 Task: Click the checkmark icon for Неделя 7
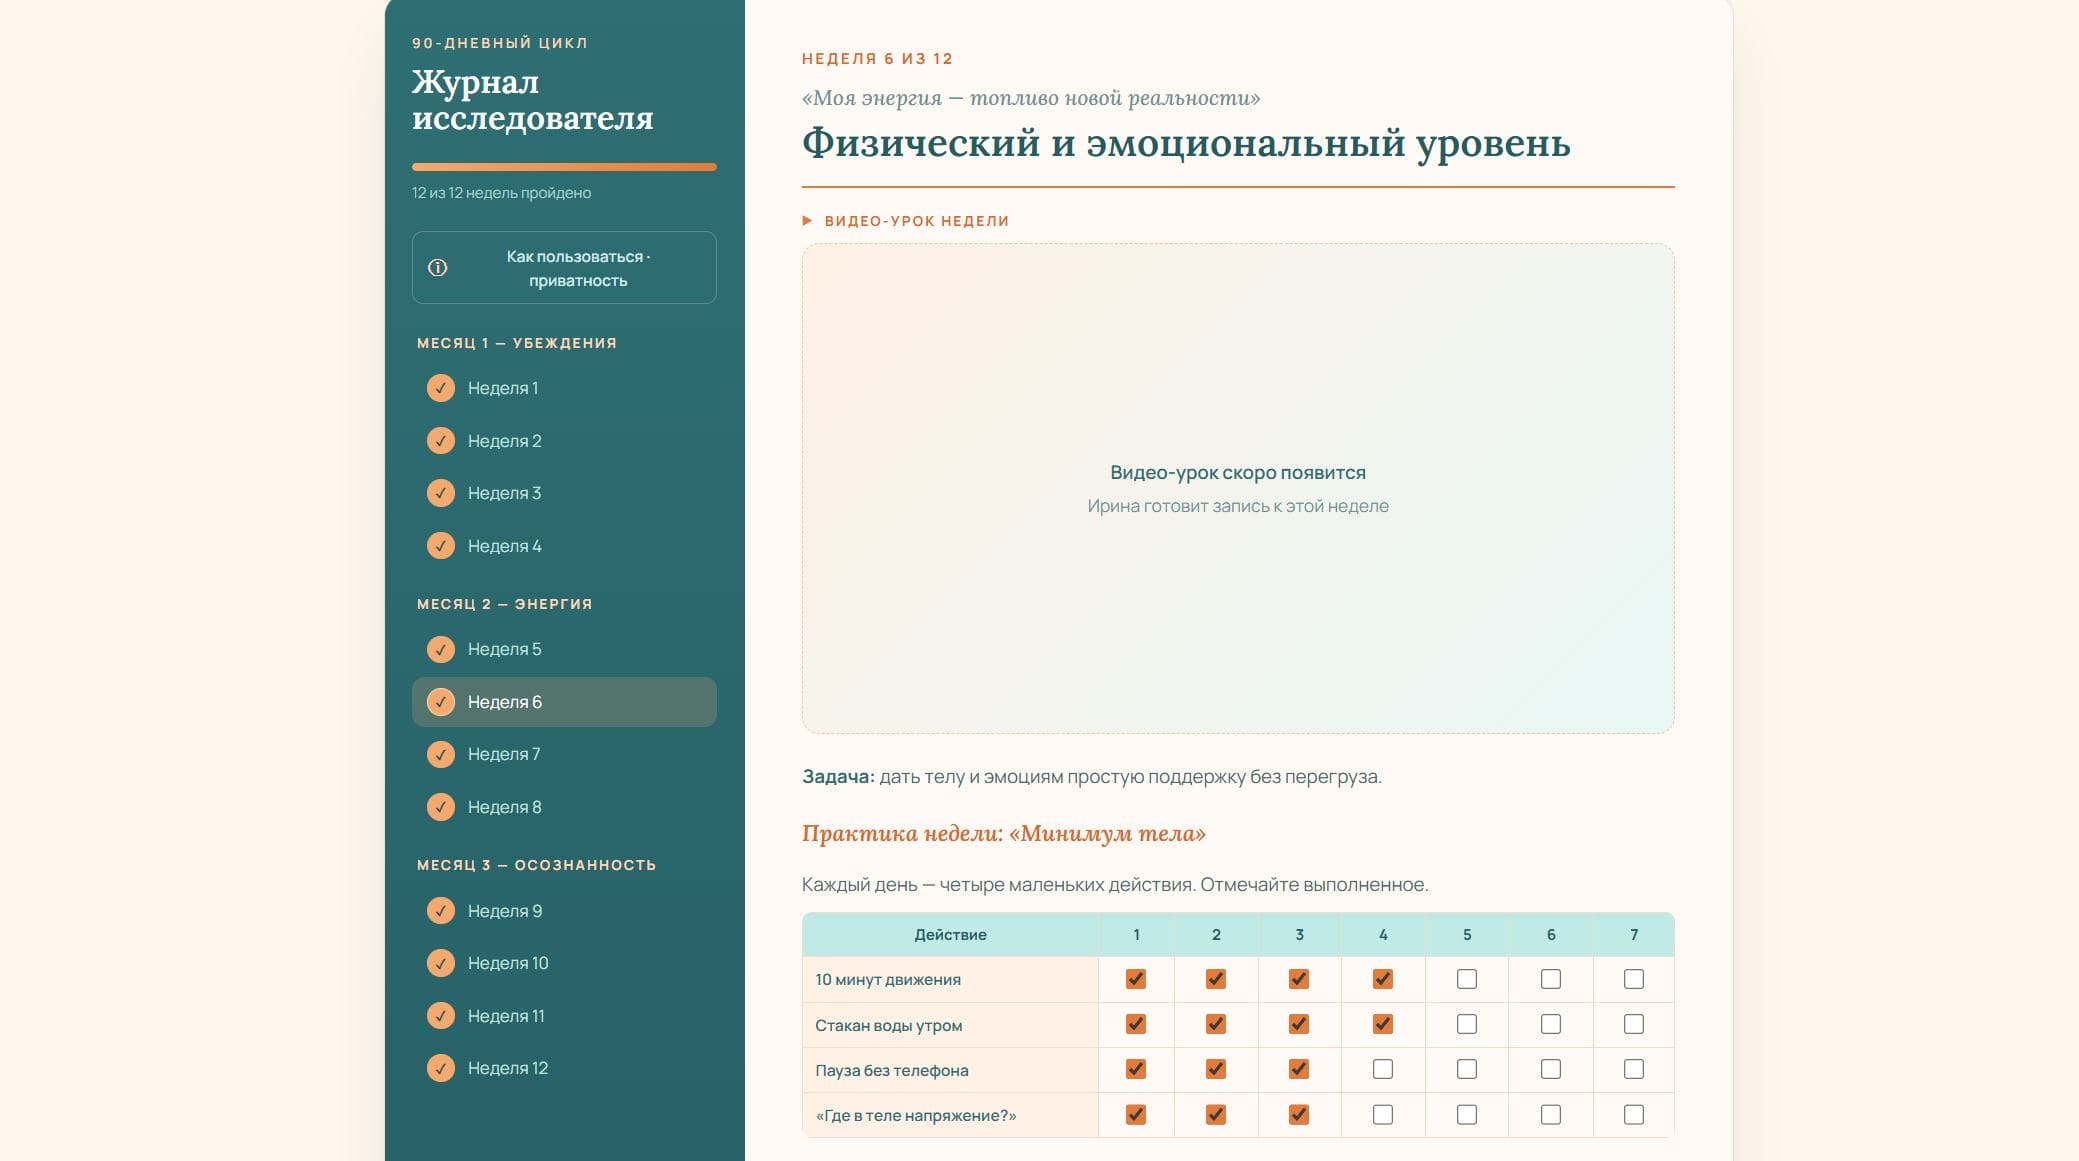click(x=441, y=754)
